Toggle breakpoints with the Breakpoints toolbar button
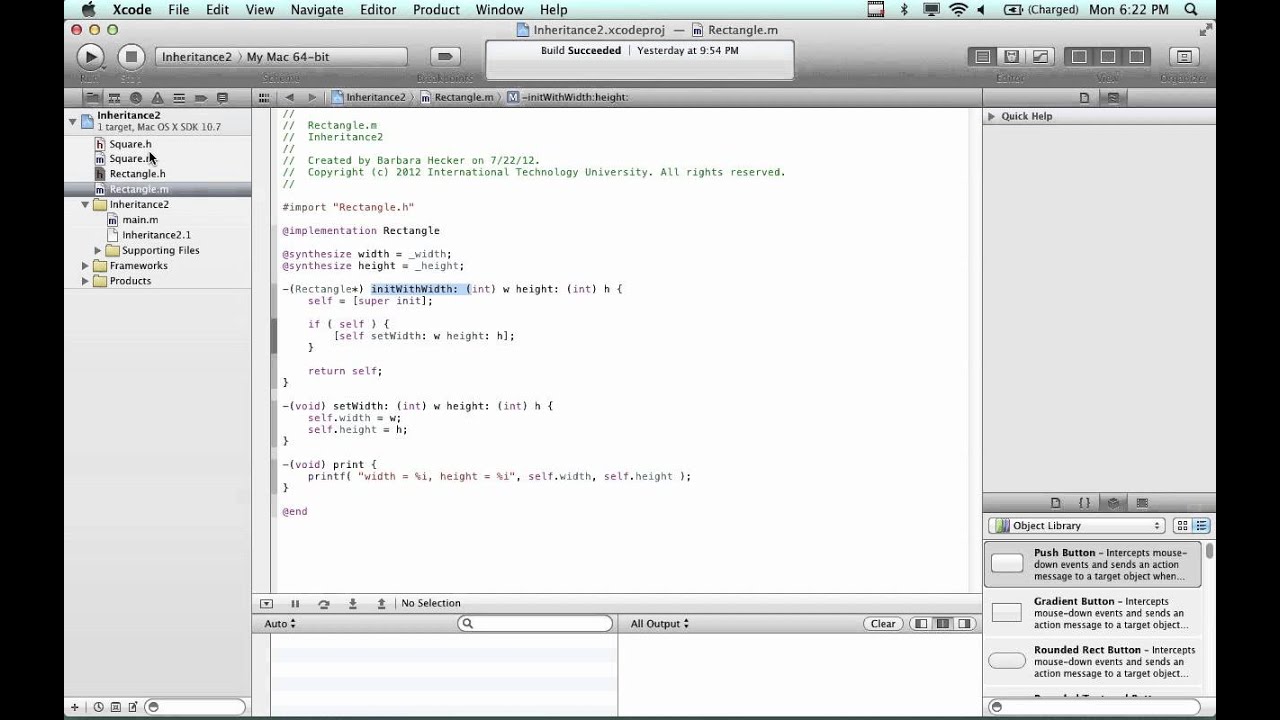Screen dimensions: 1280x720 pyautogui.click(x=445, y=57)
